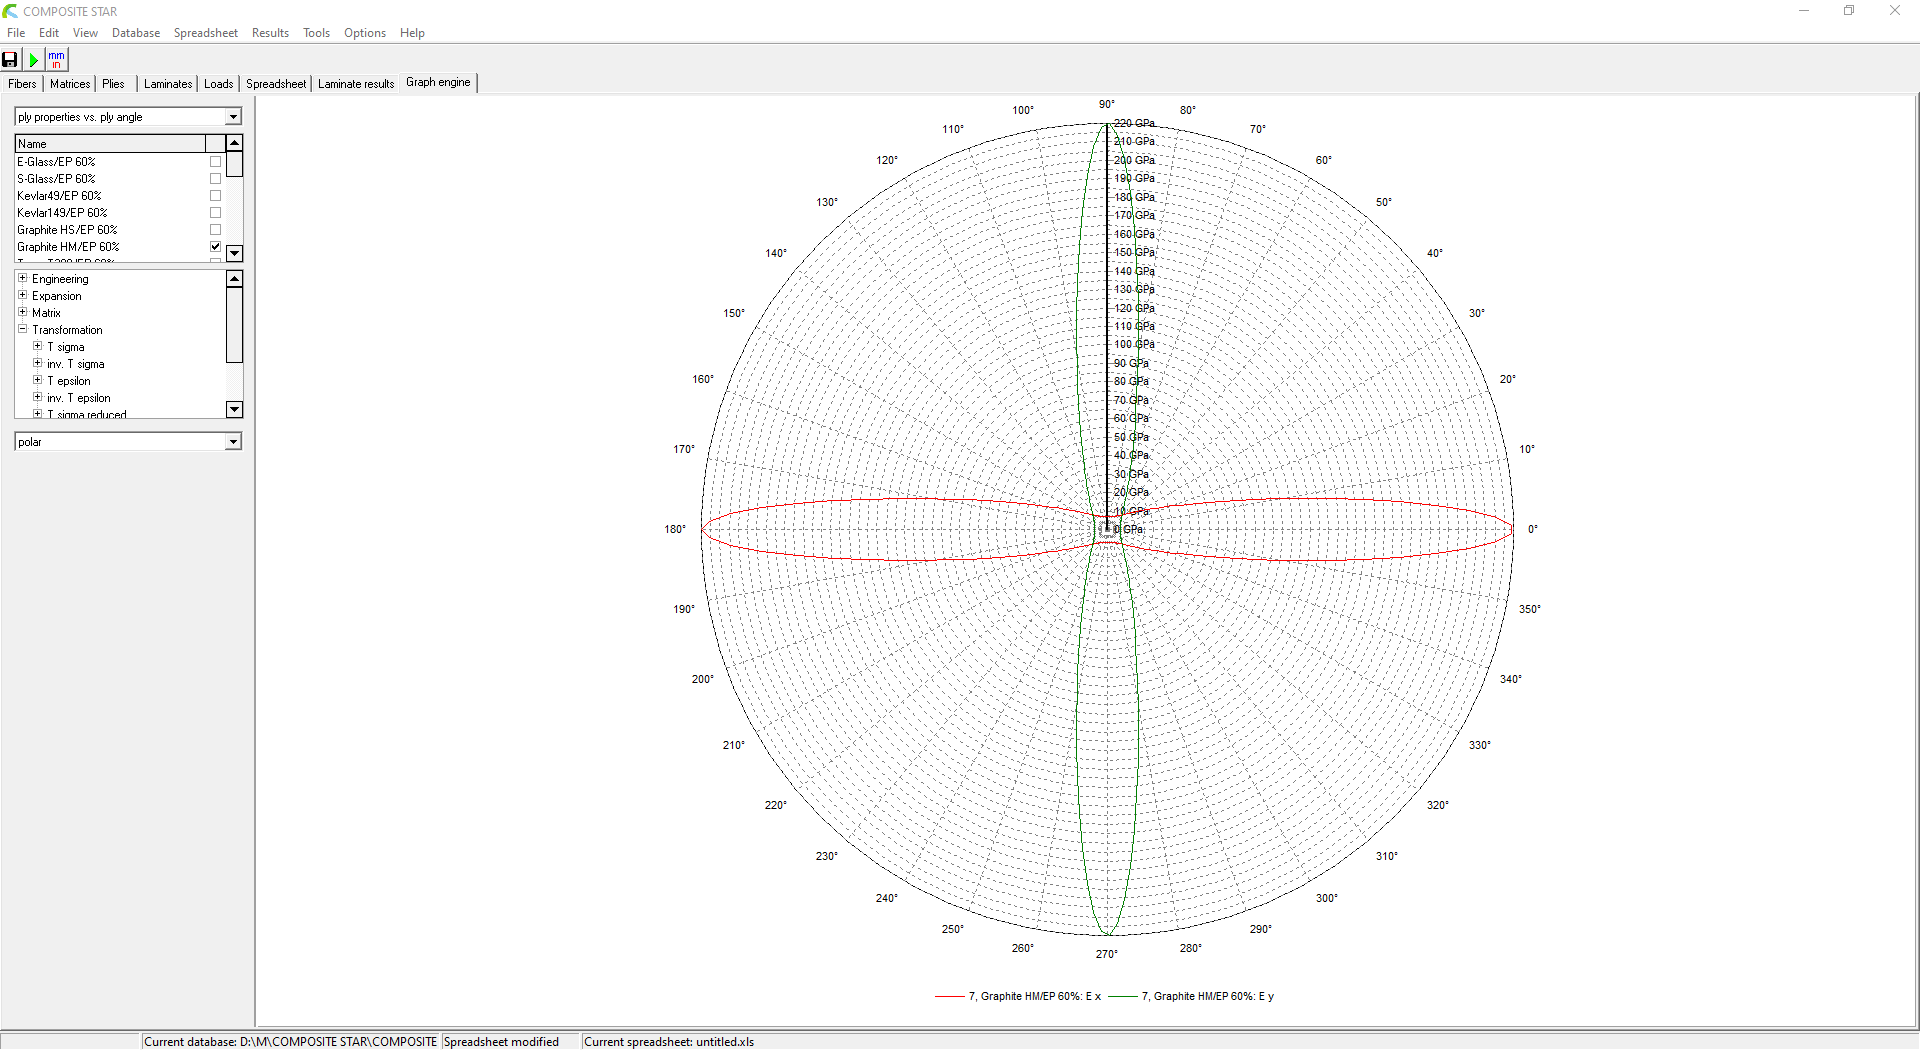Click the floppy disk Save icon
This screenshot has width=1920, height=1050.
click(10, 60)
